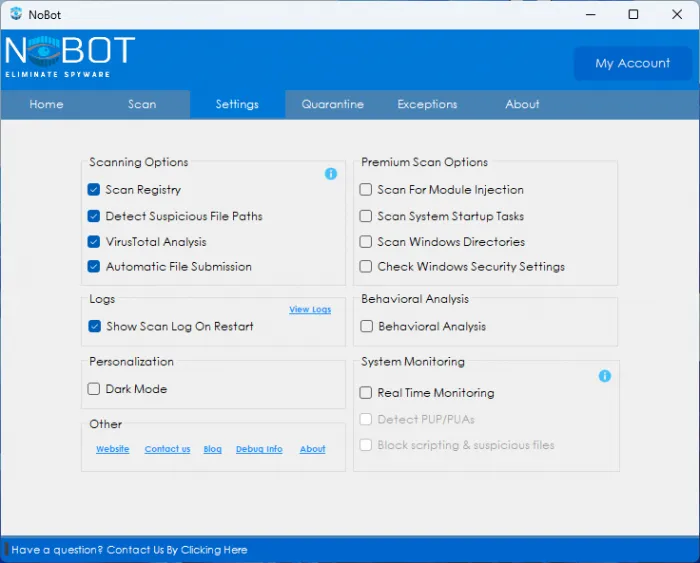Image resolution: width=700 pixels, height=563 pixels.
Task: Tick Check Windows Security Settings
Action: point(366,267)
